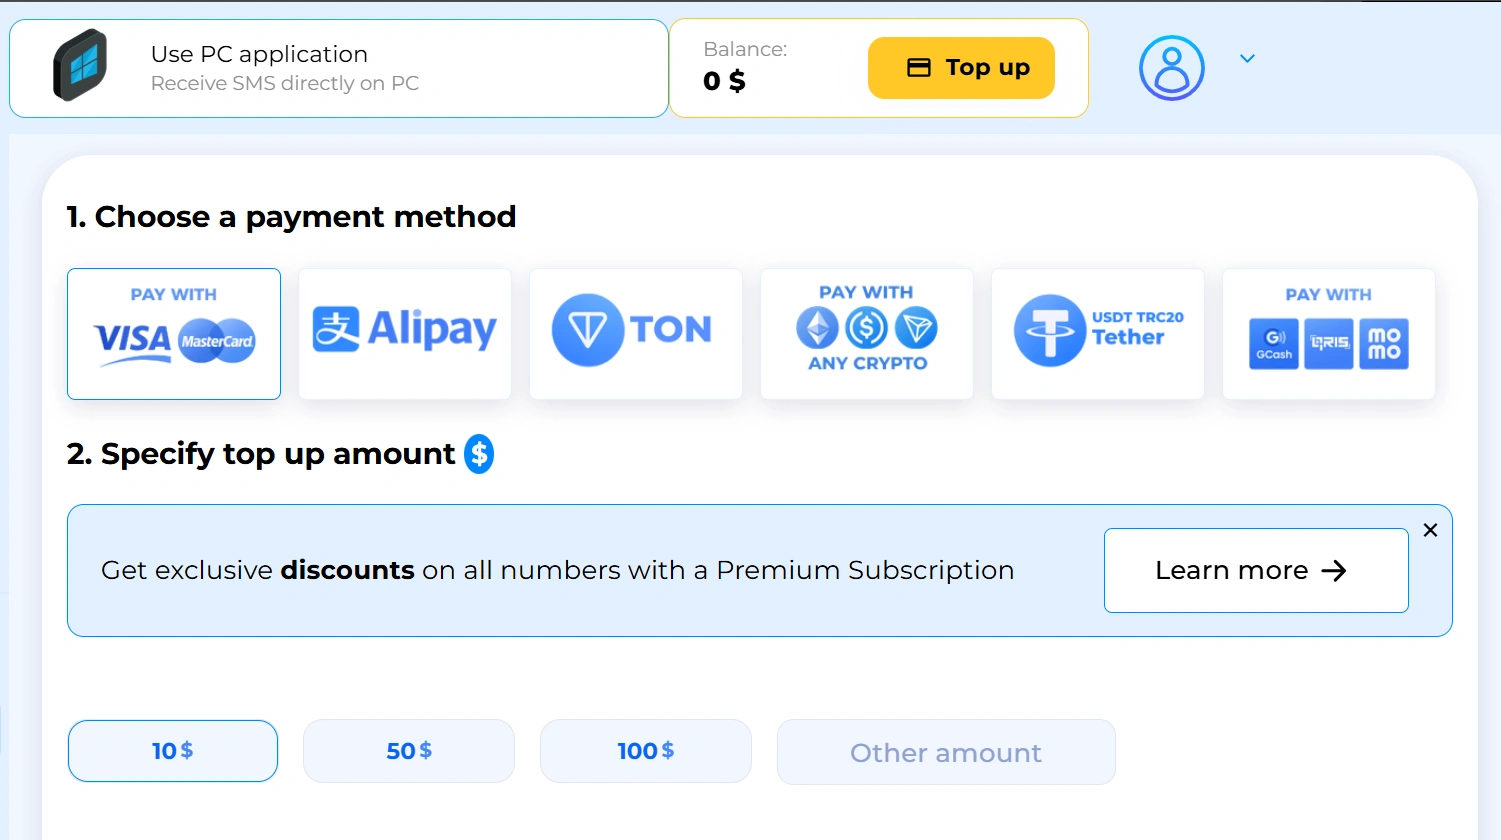1501x840 pixels.
Task: Expand the account dropdown chevron
Action: (x=1247, y=59)
